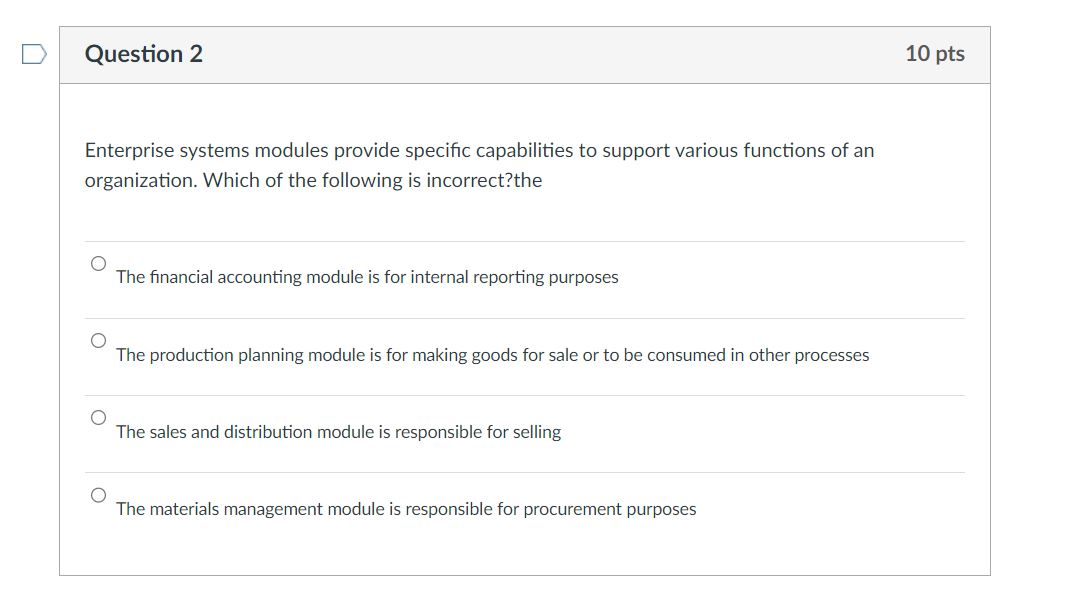Click the divider line below the question prompt
This screenshot has width=1067, height=612.
[x=525, y=238]
